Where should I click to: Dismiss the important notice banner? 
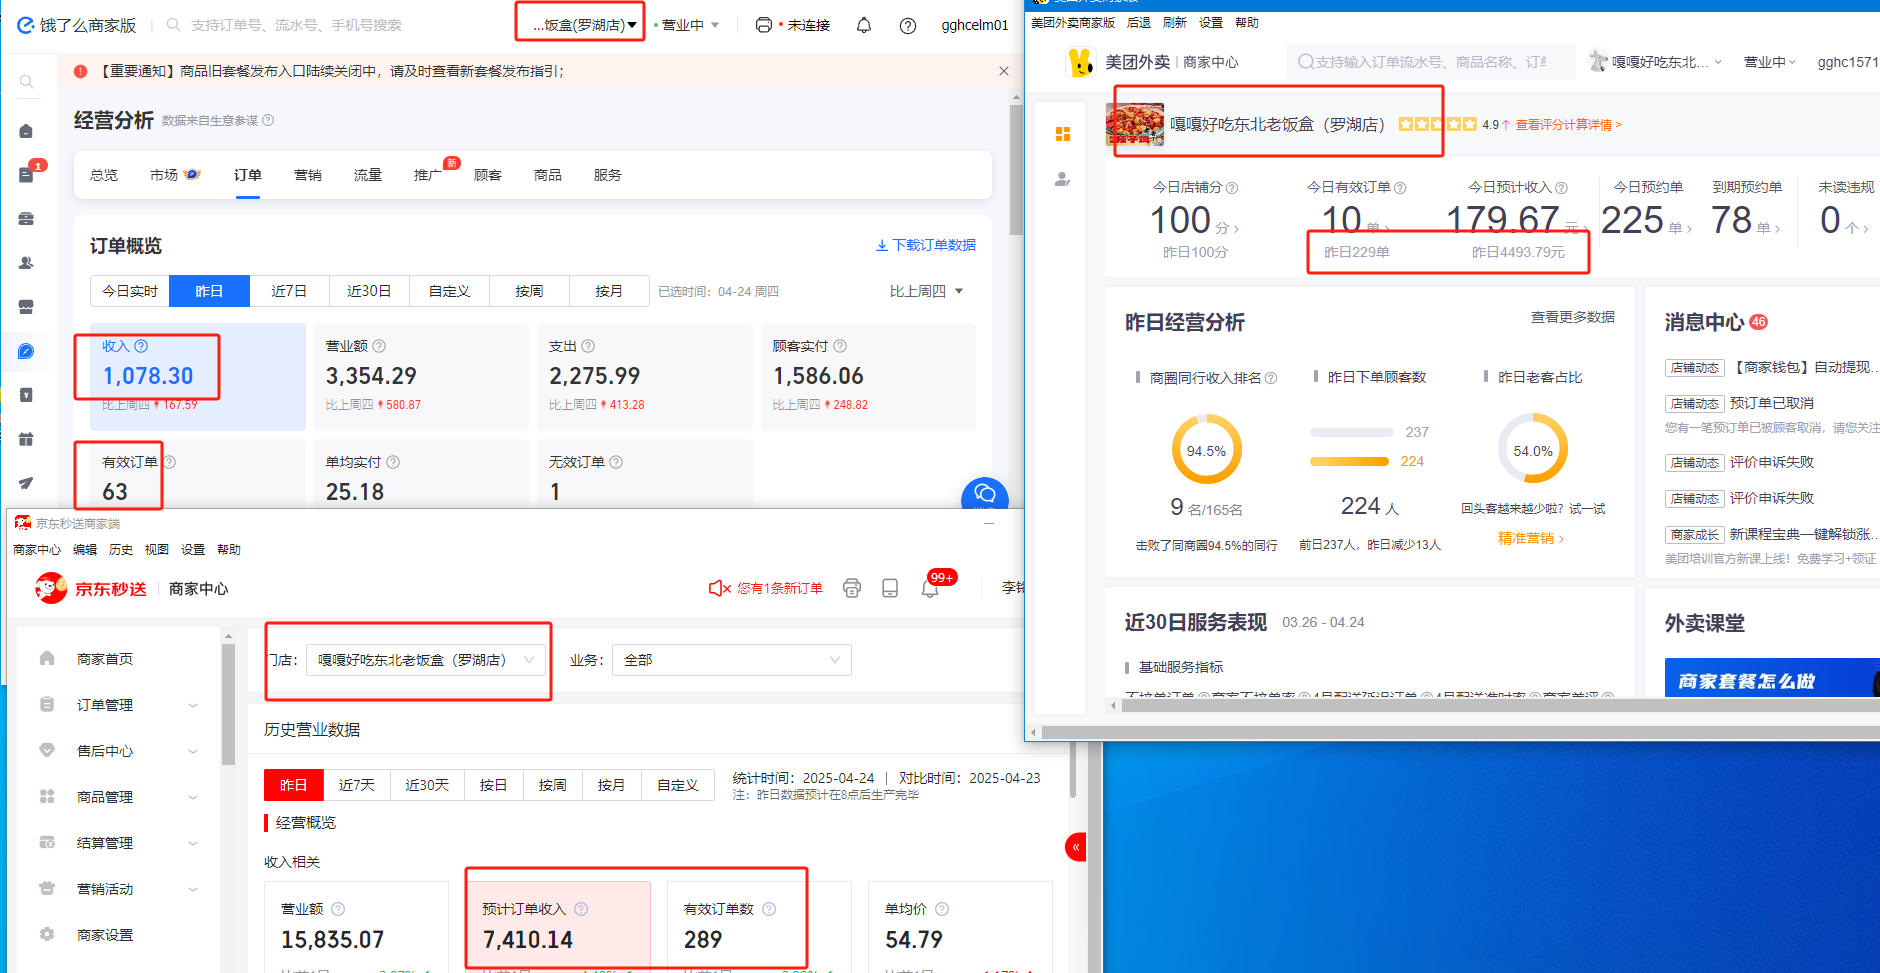click(1003, 71)
